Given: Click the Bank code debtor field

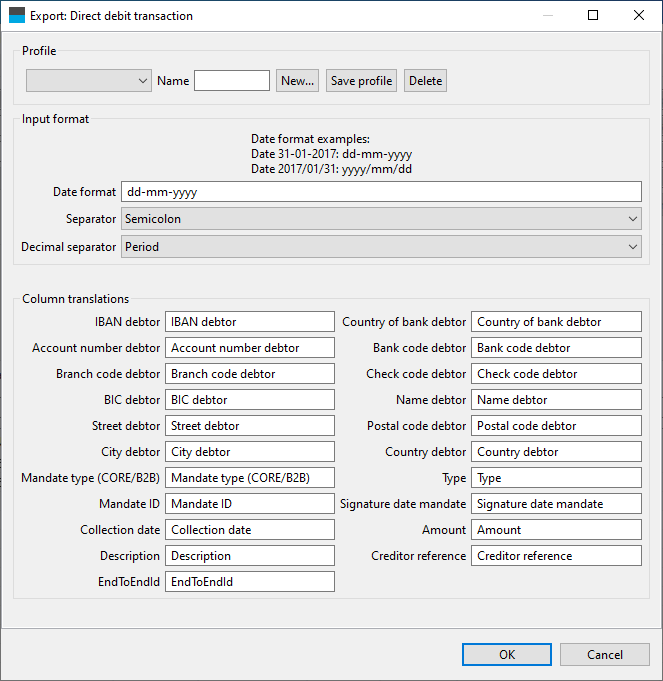Looking at the screenshot, I should pos(556,348).
